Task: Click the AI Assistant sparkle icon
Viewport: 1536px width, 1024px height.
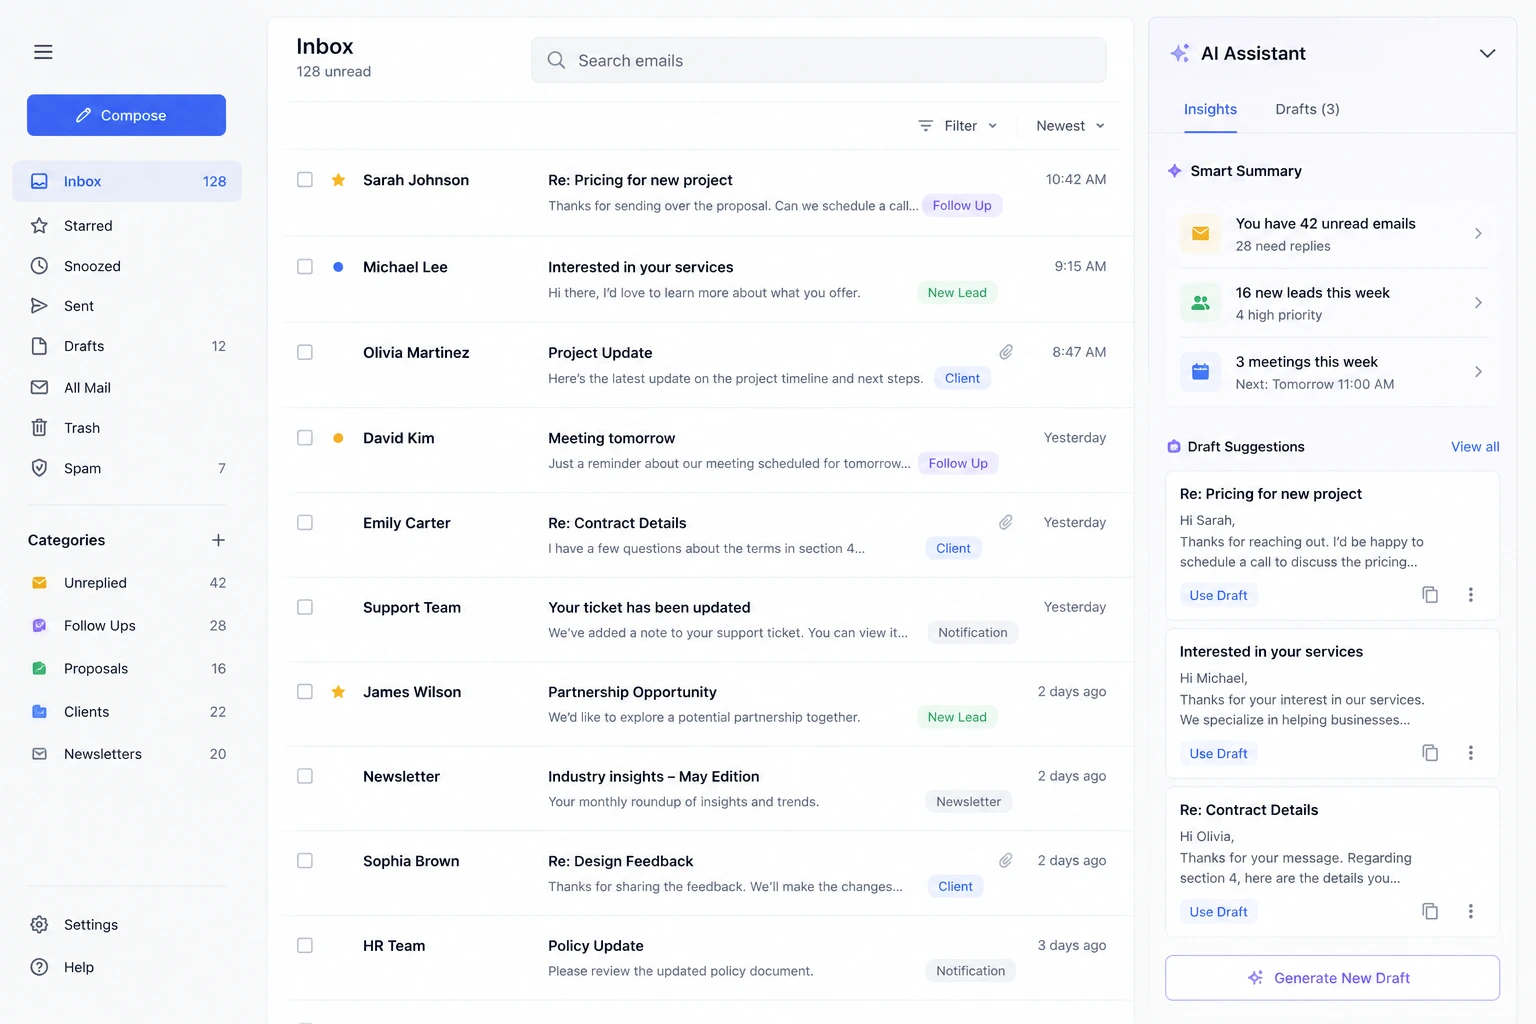Action: coord(1180,53)
